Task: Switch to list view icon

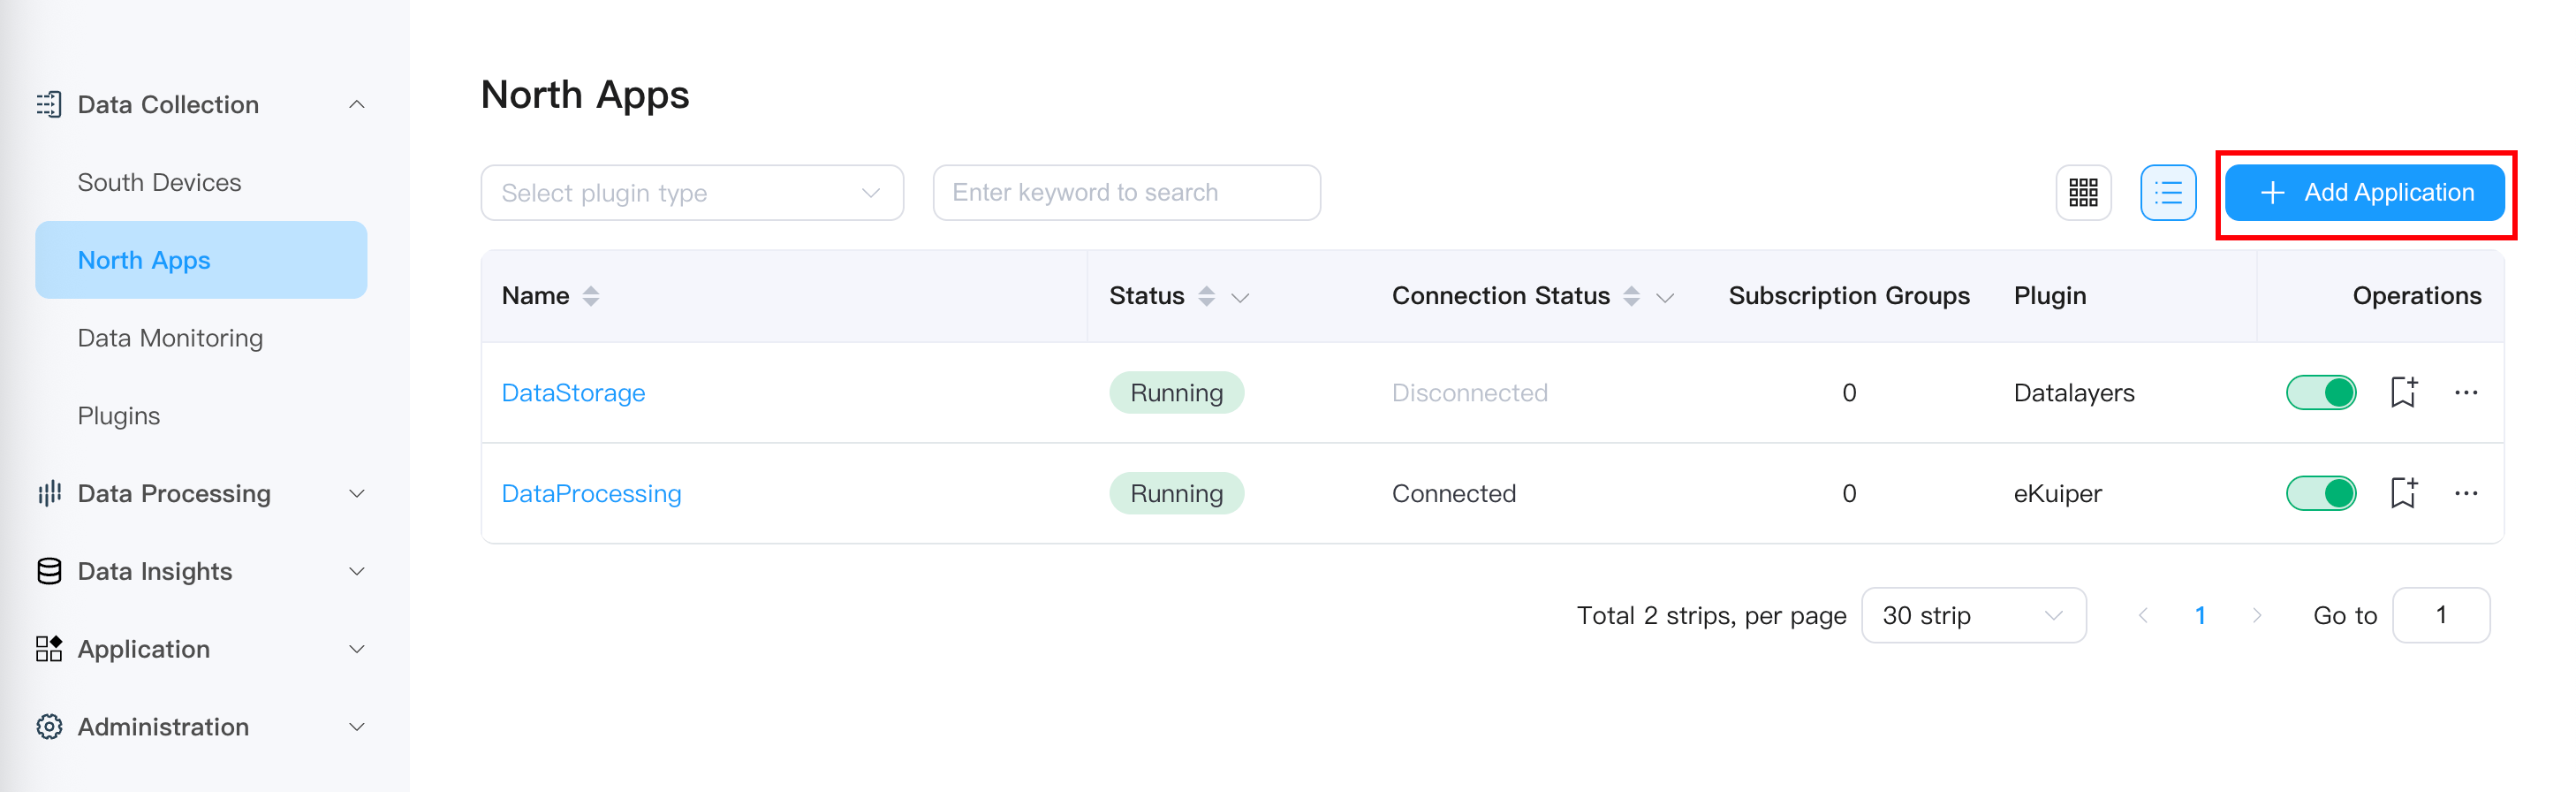Action: [2167, 192]
